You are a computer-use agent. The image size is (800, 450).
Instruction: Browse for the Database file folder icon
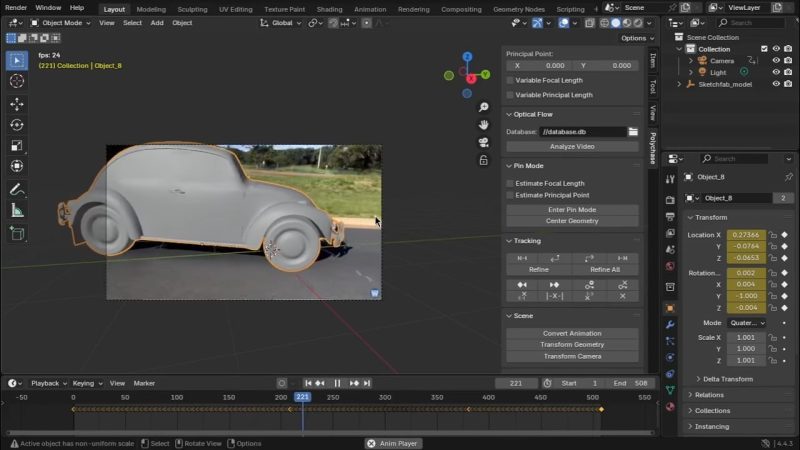click(633, 132)
